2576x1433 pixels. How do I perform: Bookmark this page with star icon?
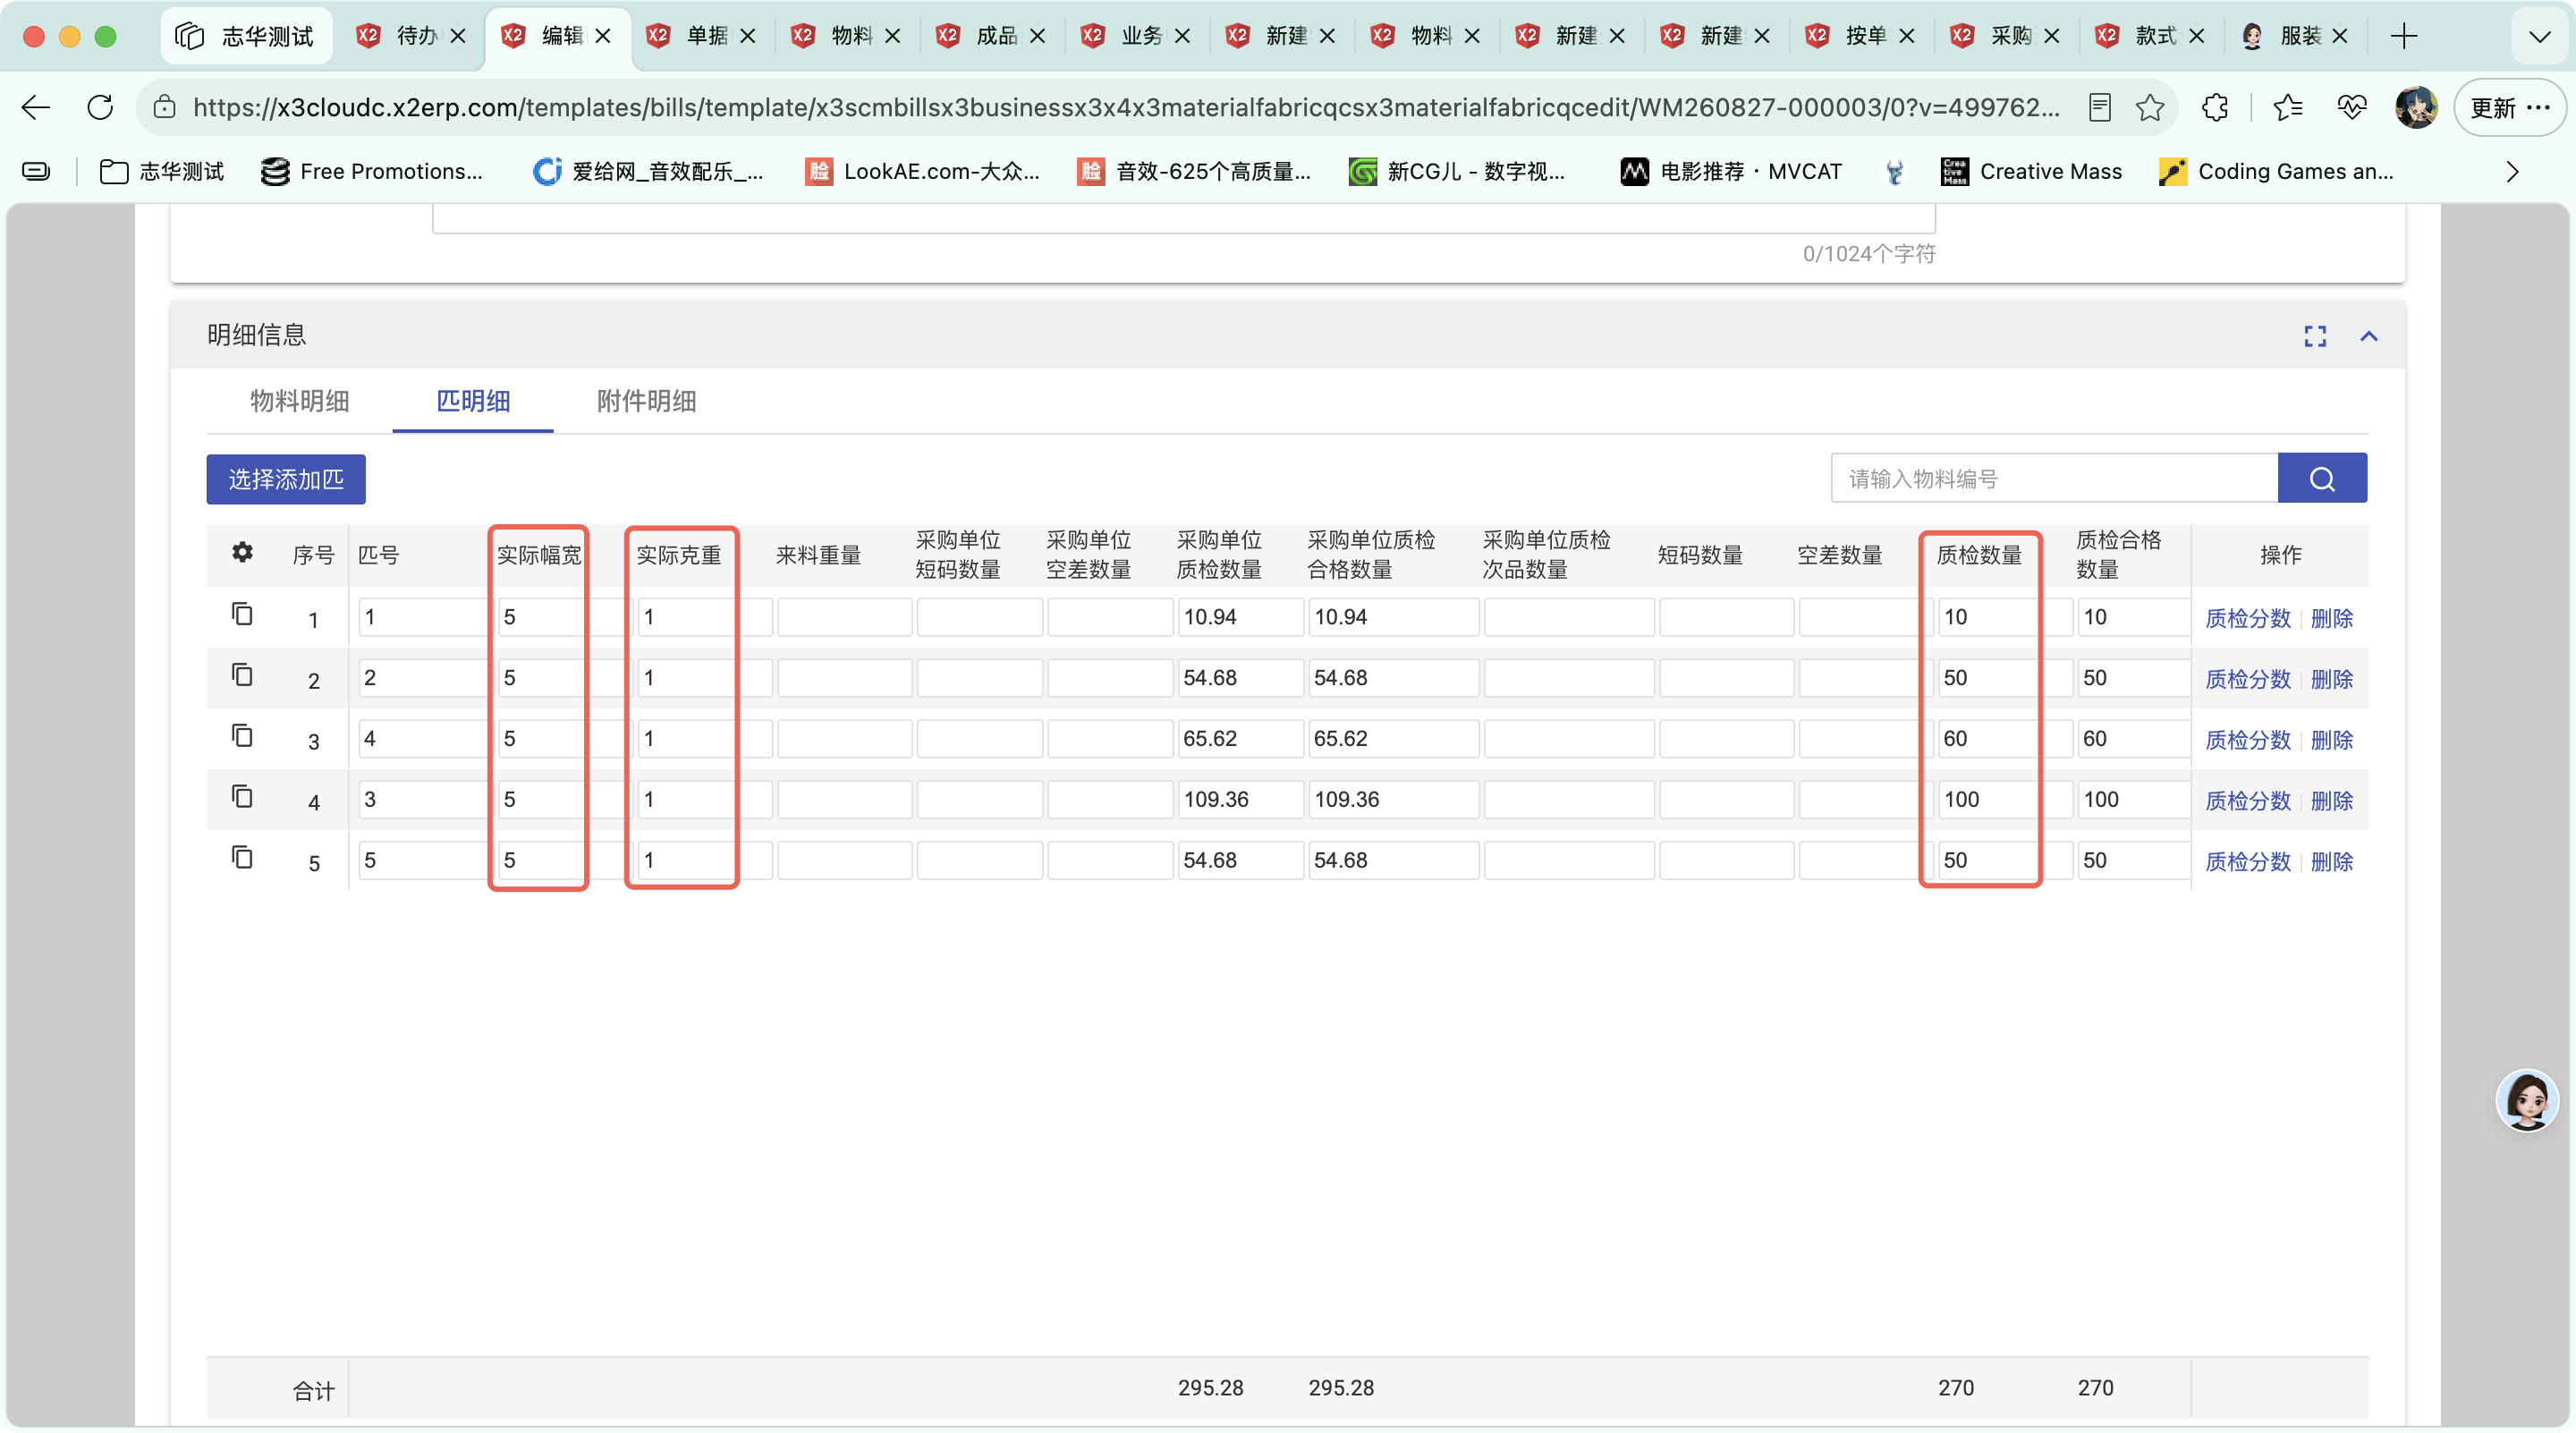tap(2149, 107)
